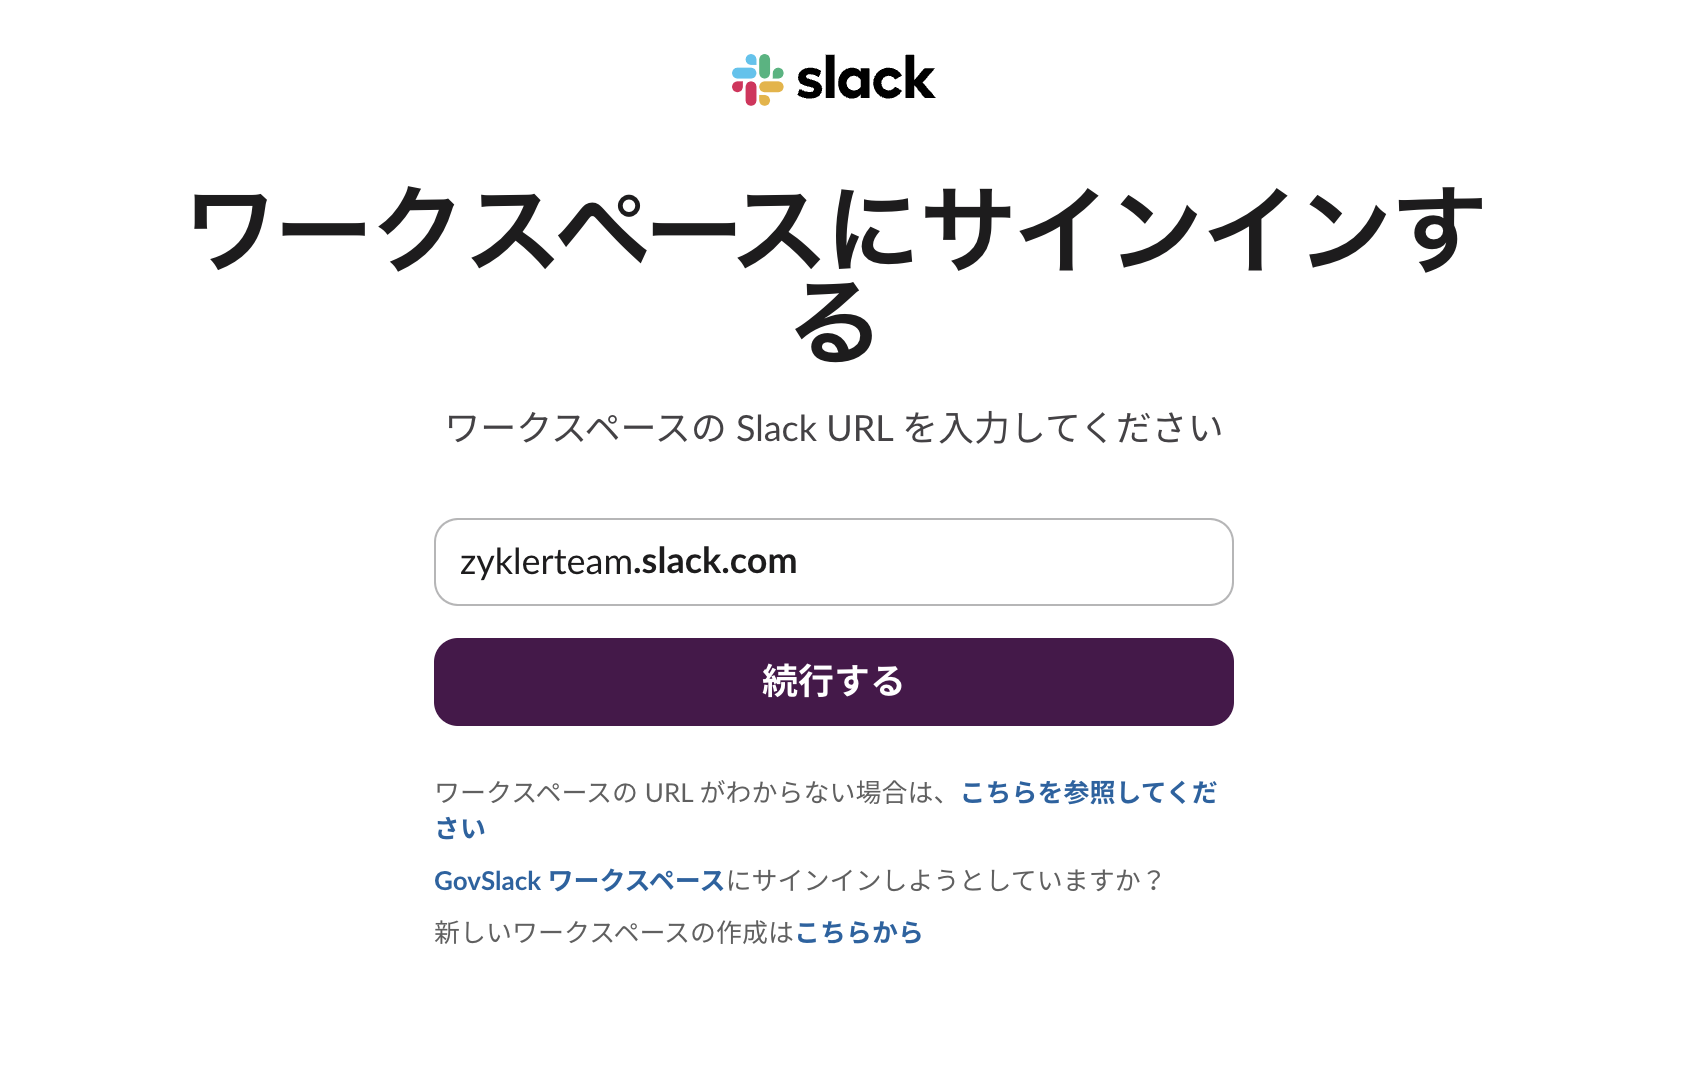Click the blue segment of the Slack logo
1682x1080 pixels.
[744, 73]
